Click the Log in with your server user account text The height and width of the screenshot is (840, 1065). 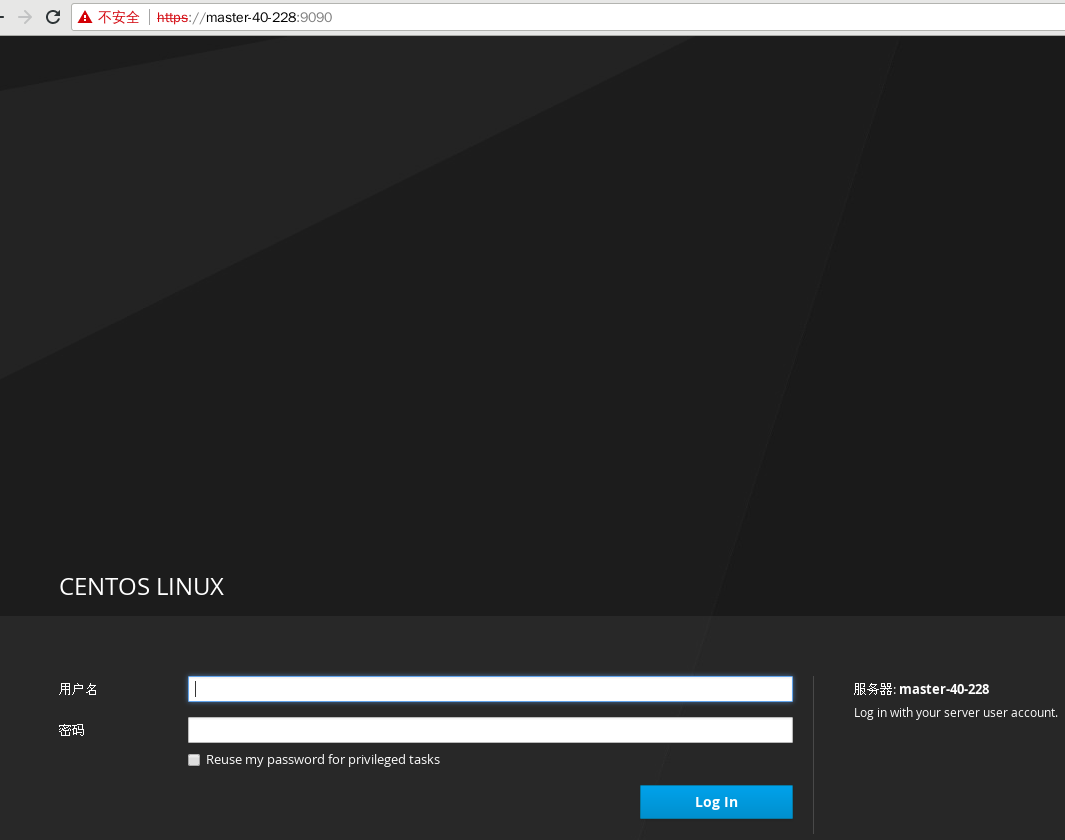956,712
